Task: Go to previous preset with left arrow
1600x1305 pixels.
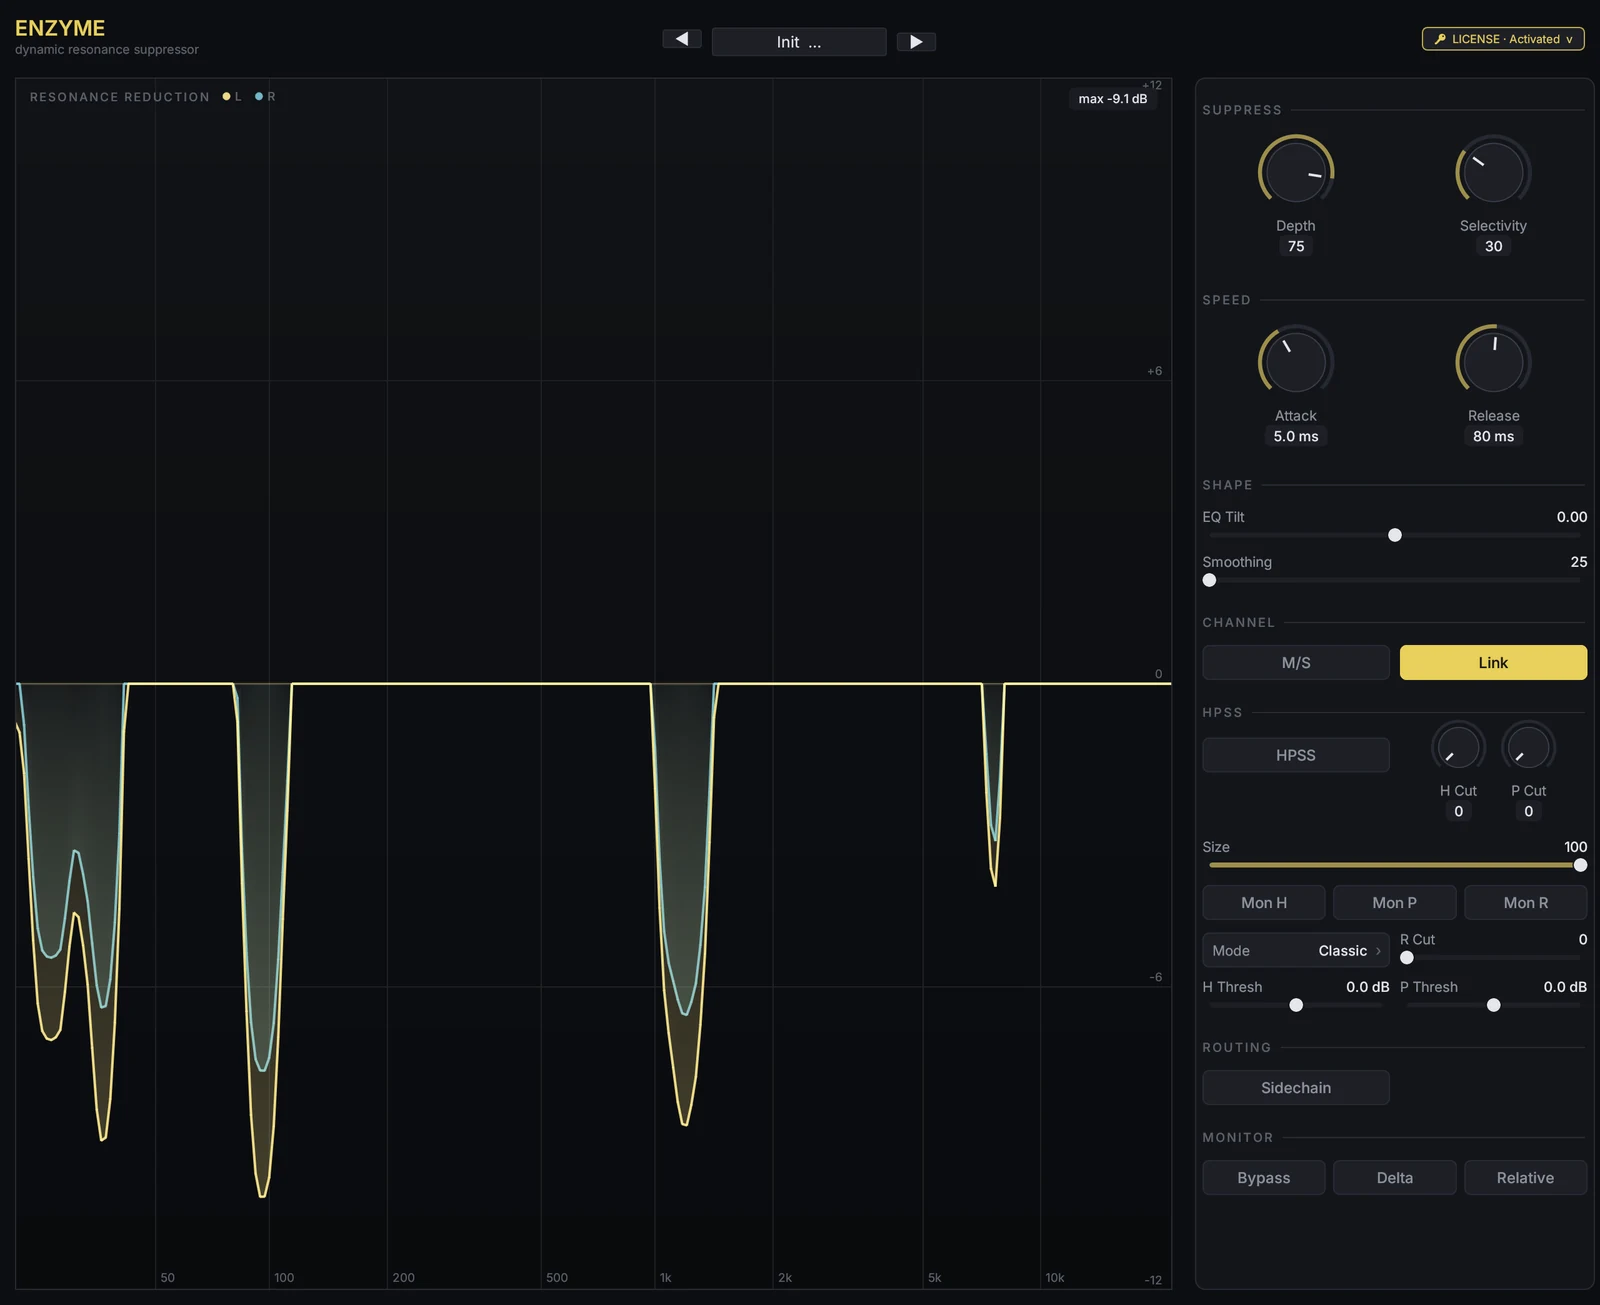Action: [682, 39]
